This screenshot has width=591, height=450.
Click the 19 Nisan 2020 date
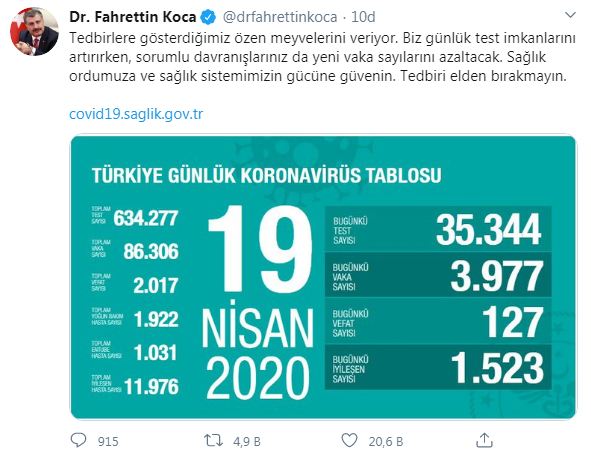[259, 302]
